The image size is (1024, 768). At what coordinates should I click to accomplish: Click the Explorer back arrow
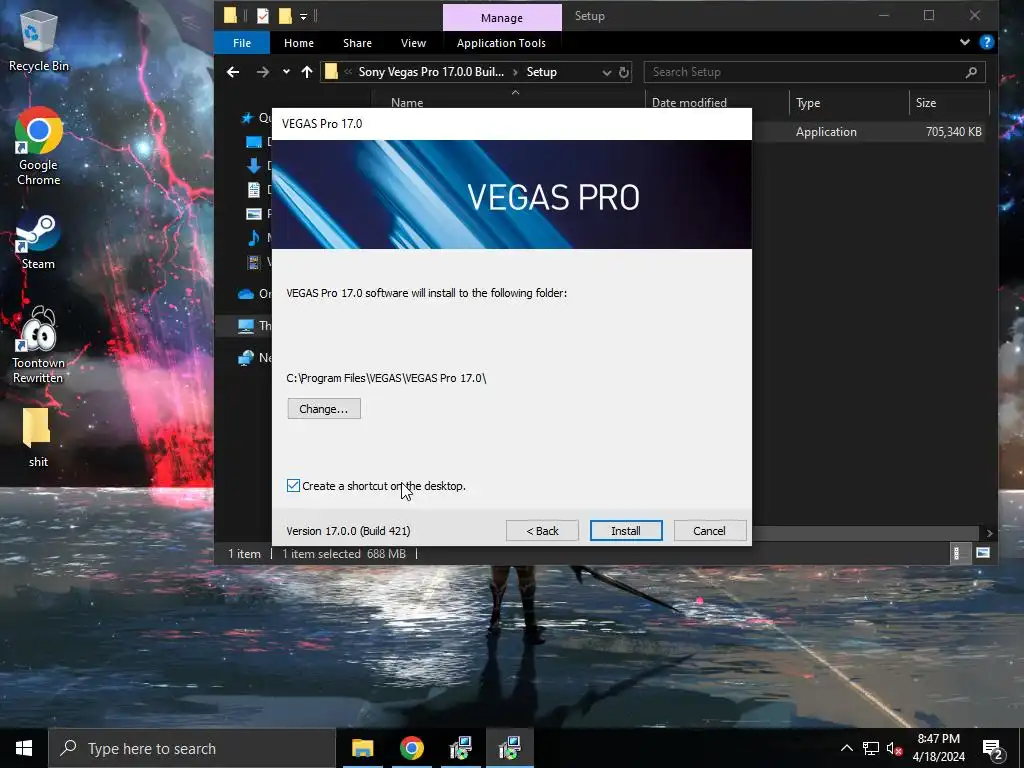tap(233, 72)
